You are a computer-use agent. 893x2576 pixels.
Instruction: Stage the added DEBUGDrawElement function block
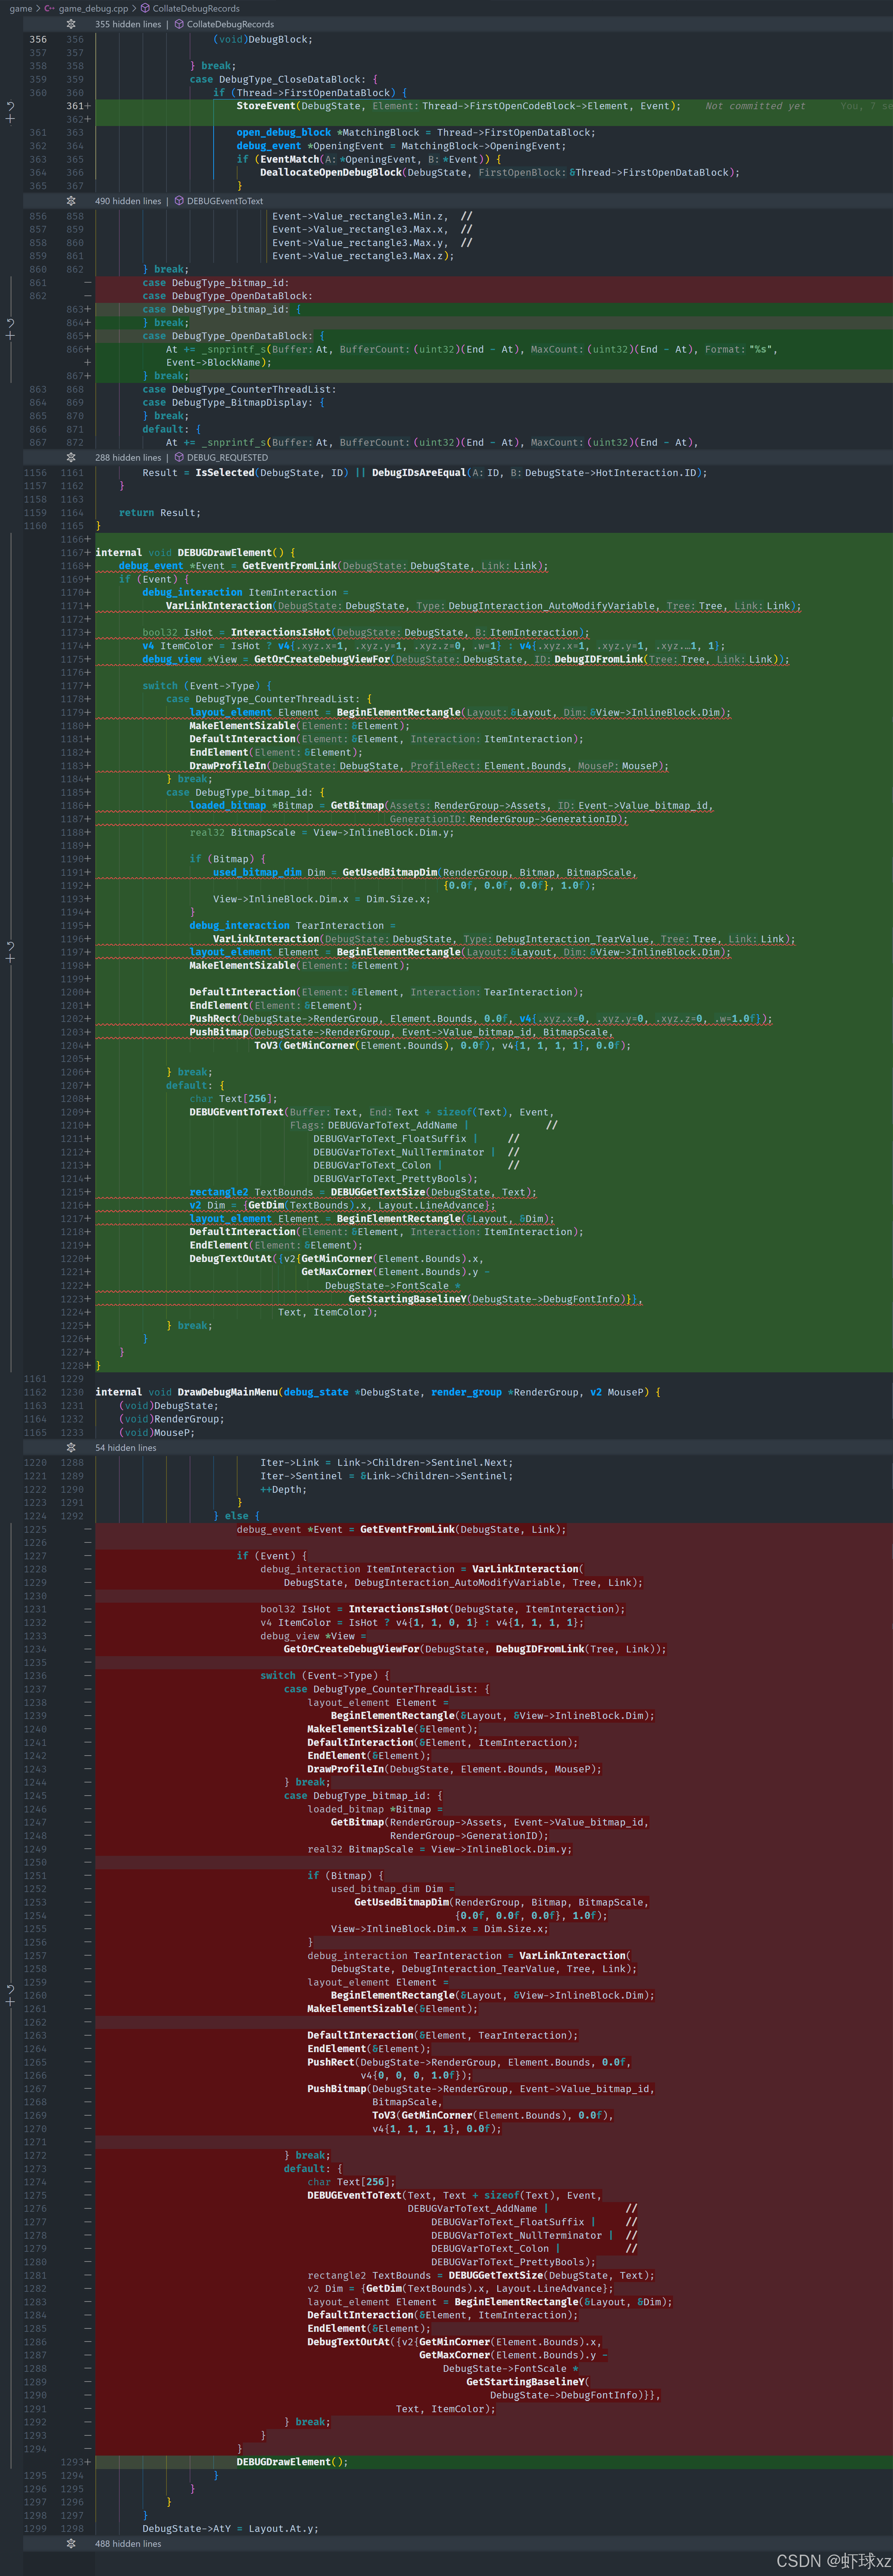tap(10, 959)
